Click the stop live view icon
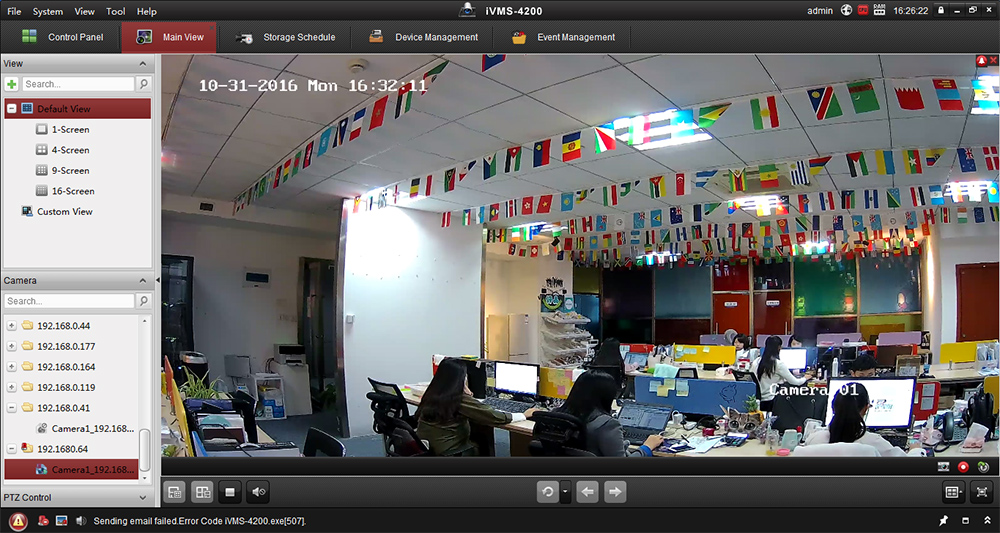 click(x=230, y=491)
